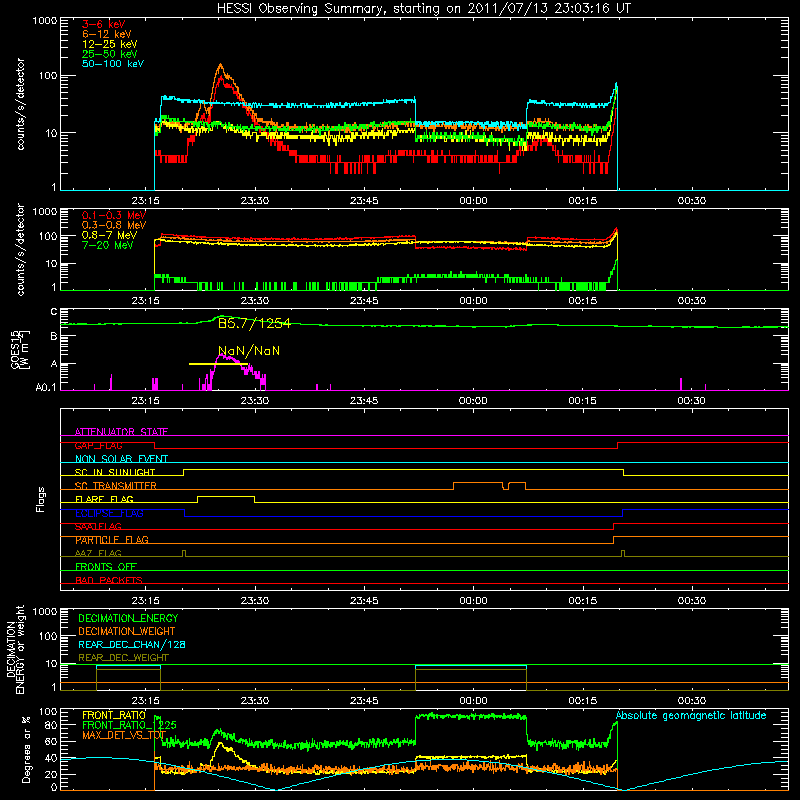Click the 'NaN/NaN' annotation in GOES panel
800x800 pixels.
point(249,351)
